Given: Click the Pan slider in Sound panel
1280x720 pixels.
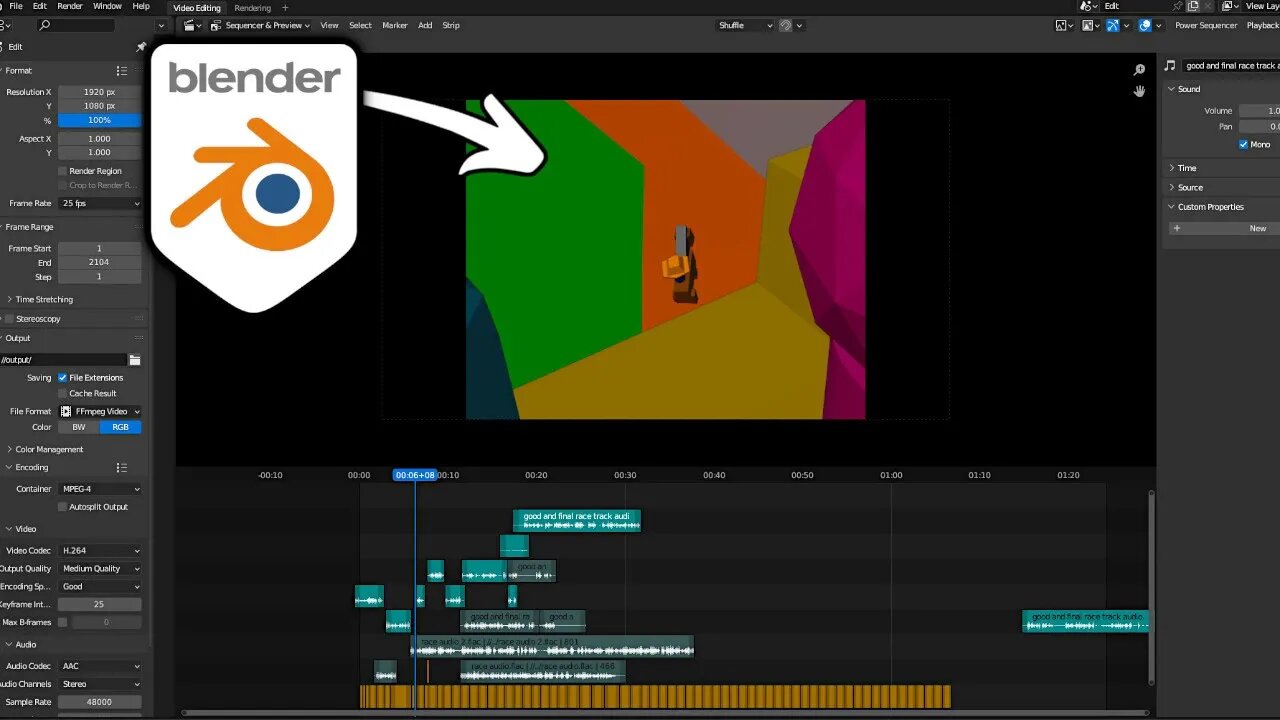Looking at the screenshot, I should coord(1259,127).
